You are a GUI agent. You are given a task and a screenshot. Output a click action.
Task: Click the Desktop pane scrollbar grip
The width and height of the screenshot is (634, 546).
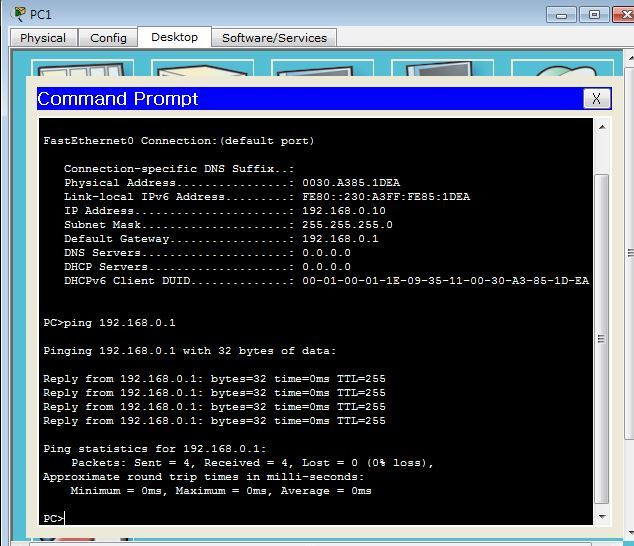630,253
